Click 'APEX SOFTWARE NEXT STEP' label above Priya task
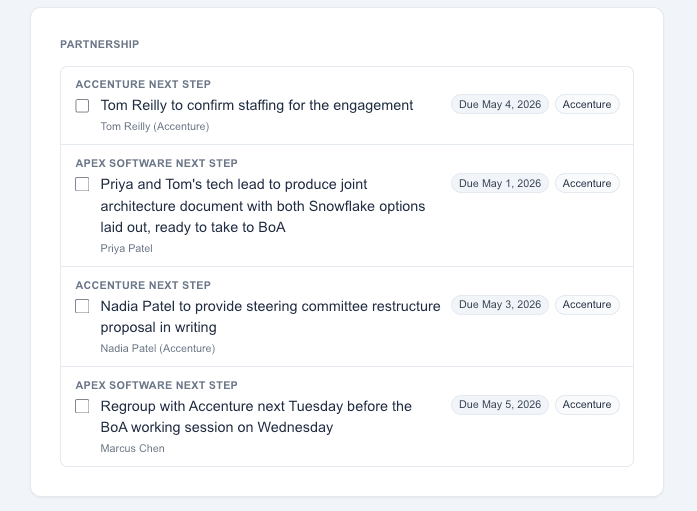Image resolution: width=697 pixels, height=511 pixels. tap(156, 164)
